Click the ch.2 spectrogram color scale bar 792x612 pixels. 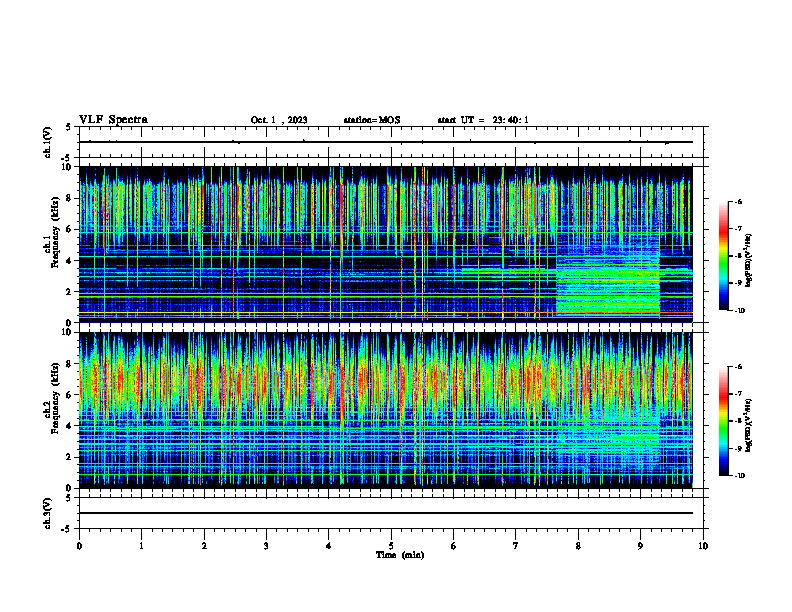[x=723, y=421]
